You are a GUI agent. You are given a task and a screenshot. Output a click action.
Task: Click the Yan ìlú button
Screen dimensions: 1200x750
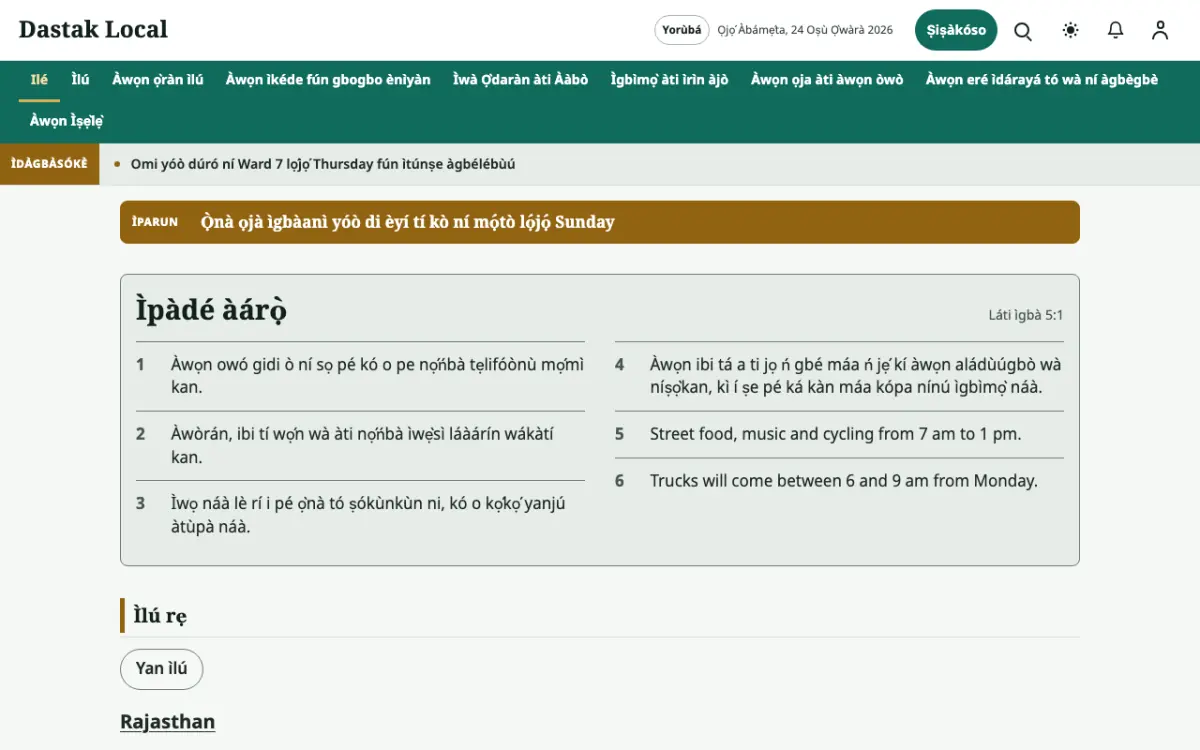[162, 669]
